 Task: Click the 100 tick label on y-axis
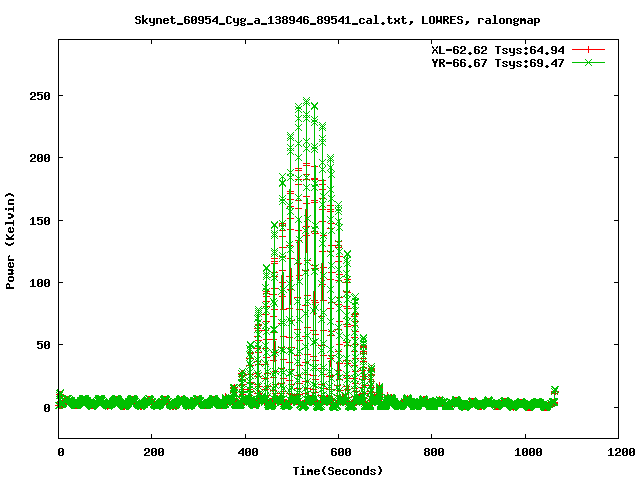click(x=39, y=283)
